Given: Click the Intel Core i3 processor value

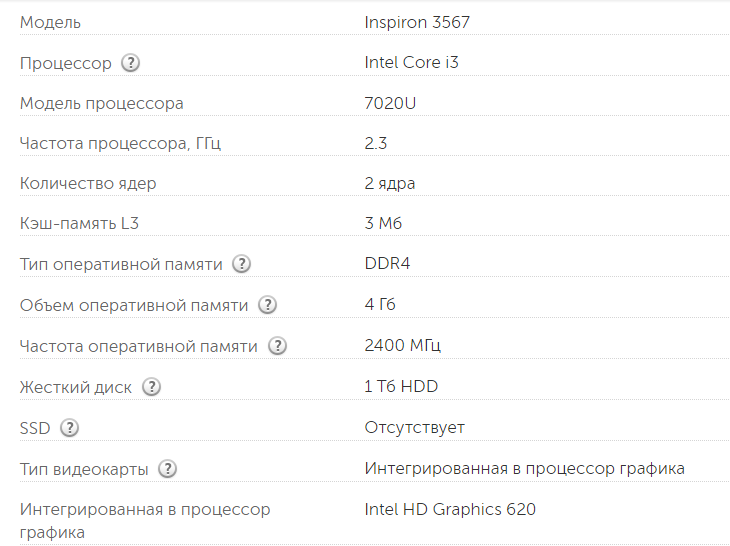Looking at the screenshot, I should 412,62.
